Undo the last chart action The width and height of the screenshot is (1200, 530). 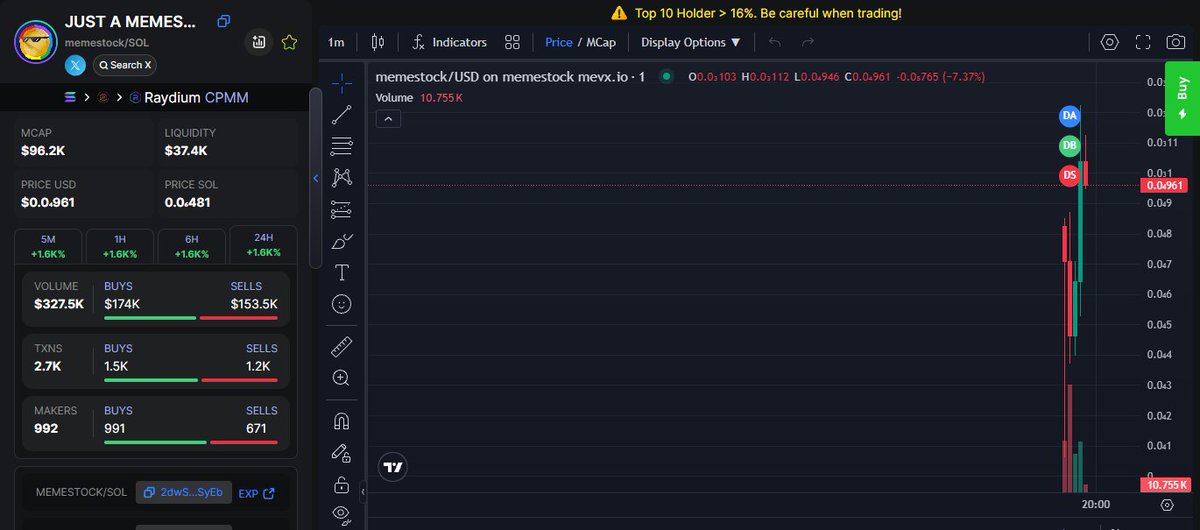[775, 42]
